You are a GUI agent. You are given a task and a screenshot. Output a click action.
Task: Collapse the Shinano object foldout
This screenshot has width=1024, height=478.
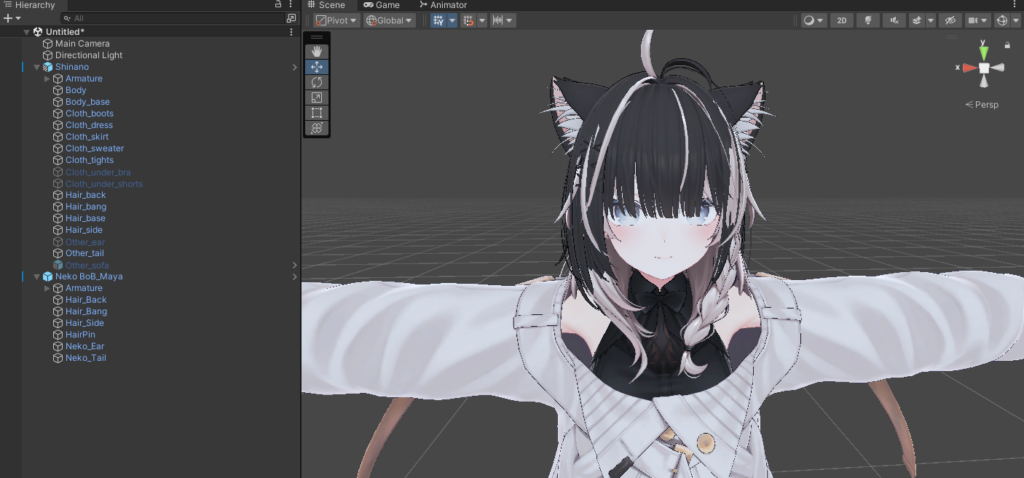(37, 67)
